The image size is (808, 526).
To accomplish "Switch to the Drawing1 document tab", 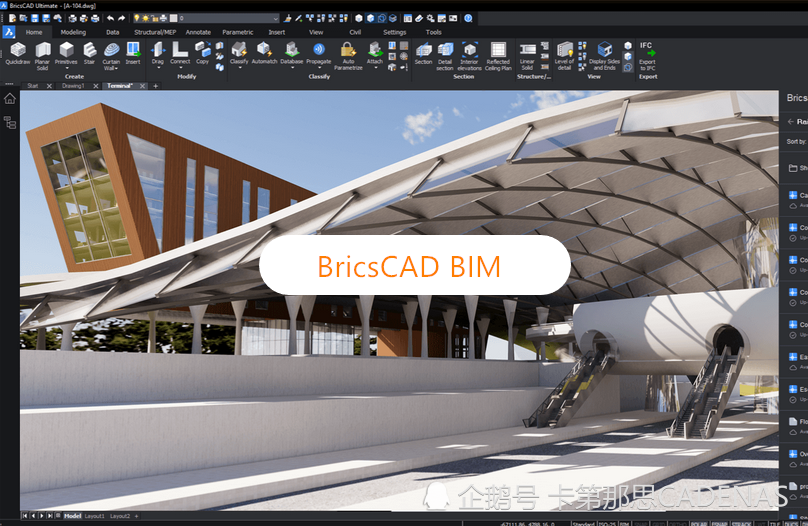I will (73, 86).
